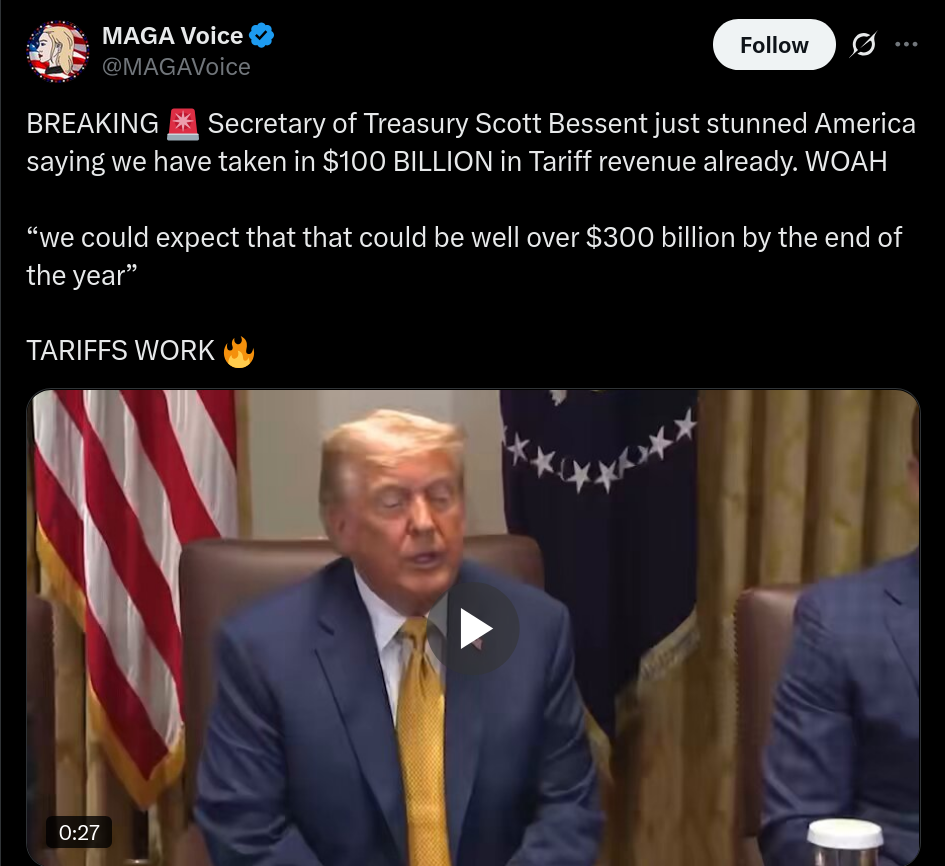Click the "TARIFFS WORK" line

pos(121,351)
